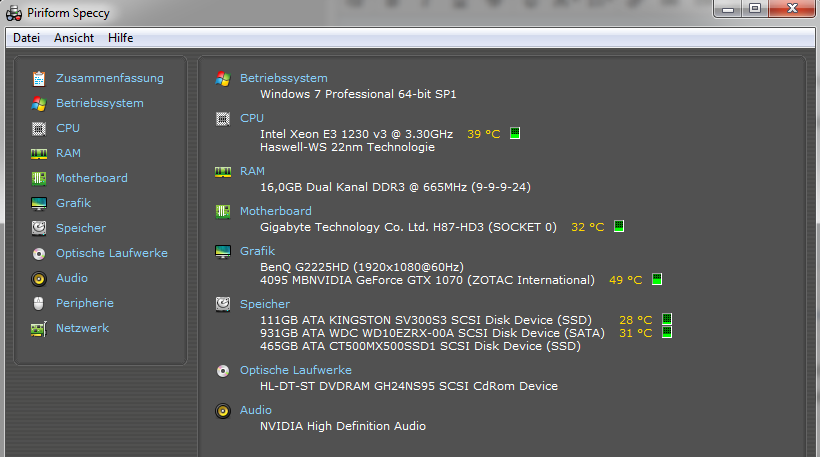Click the CPU temperature value 39 °C
Viewport: 820px width, 457px height.
[x=484, y=134]
